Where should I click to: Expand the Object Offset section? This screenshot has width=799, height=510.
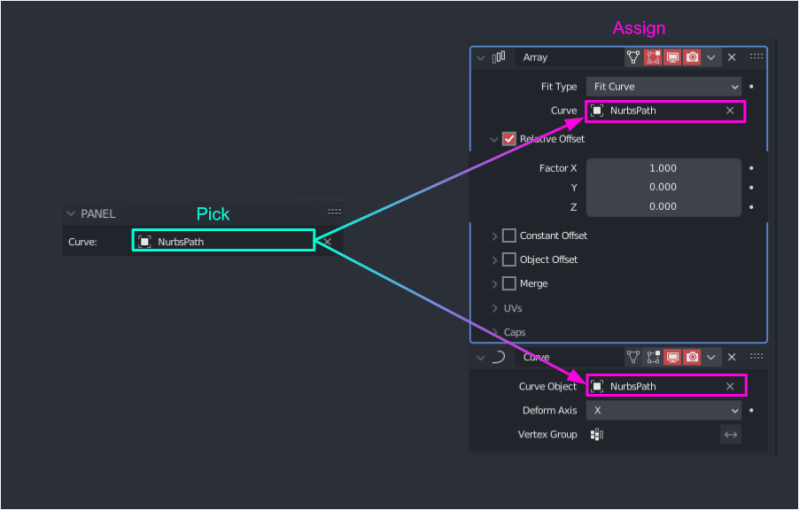(x=494, y=260)
